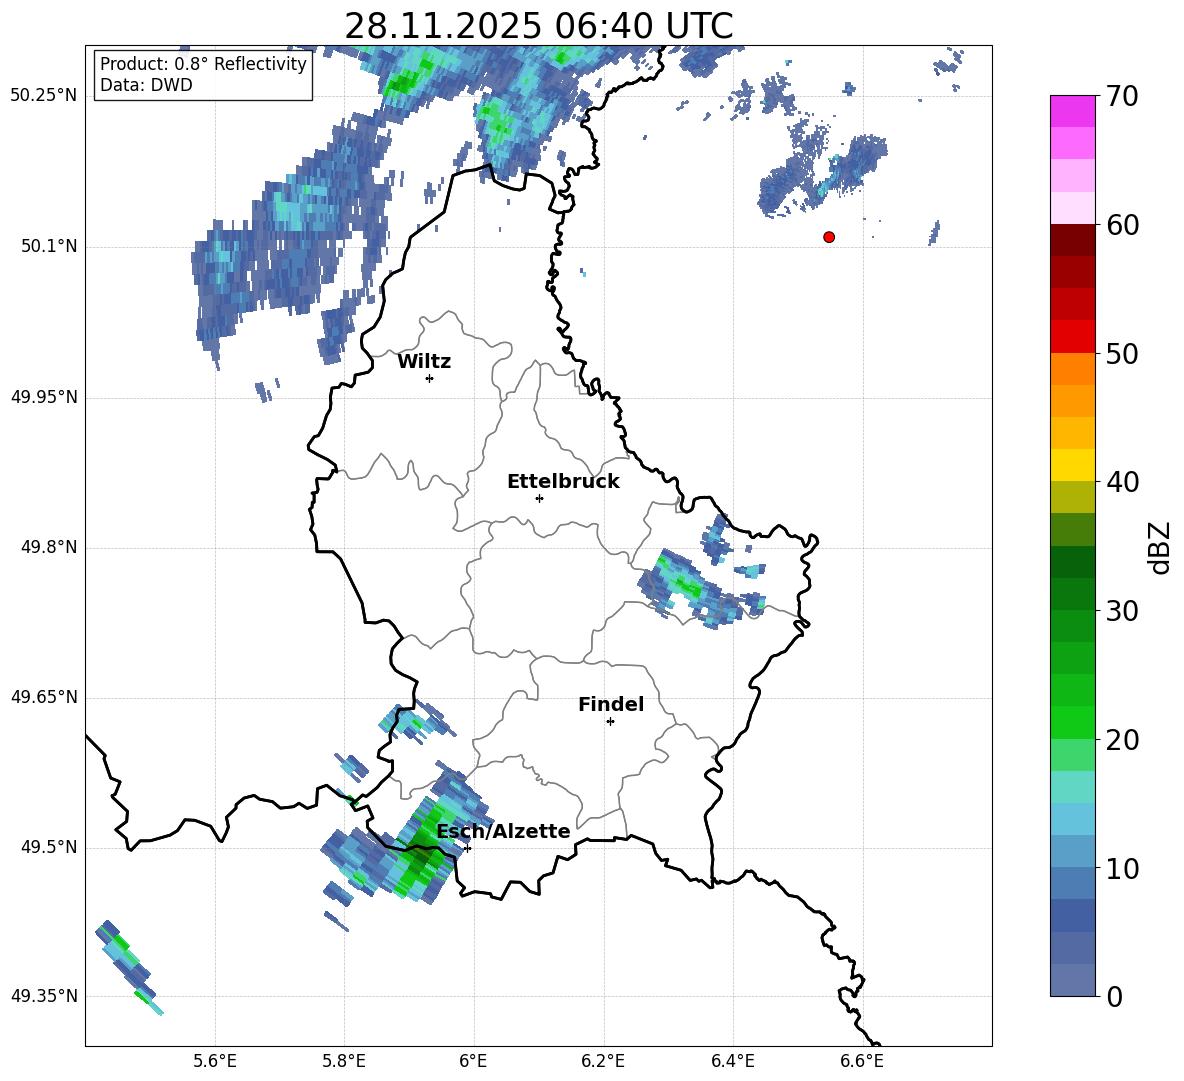Click the Wiltz station label
Image resolution: width=1184 pixels, height=1081 pixels.
[x=424, y=362]
